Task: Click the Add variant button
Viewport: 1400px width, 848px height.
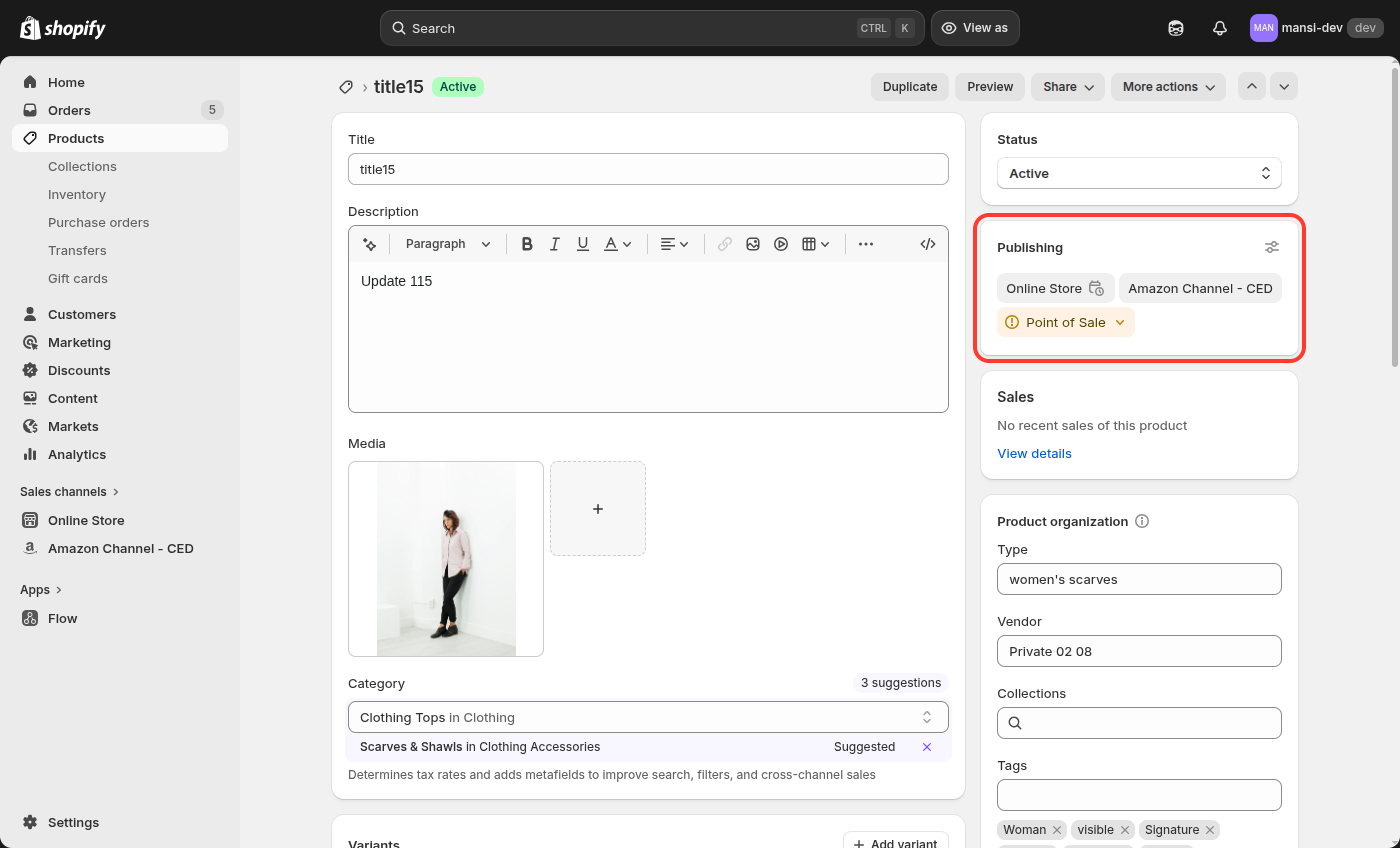Action: coord(895,842)
